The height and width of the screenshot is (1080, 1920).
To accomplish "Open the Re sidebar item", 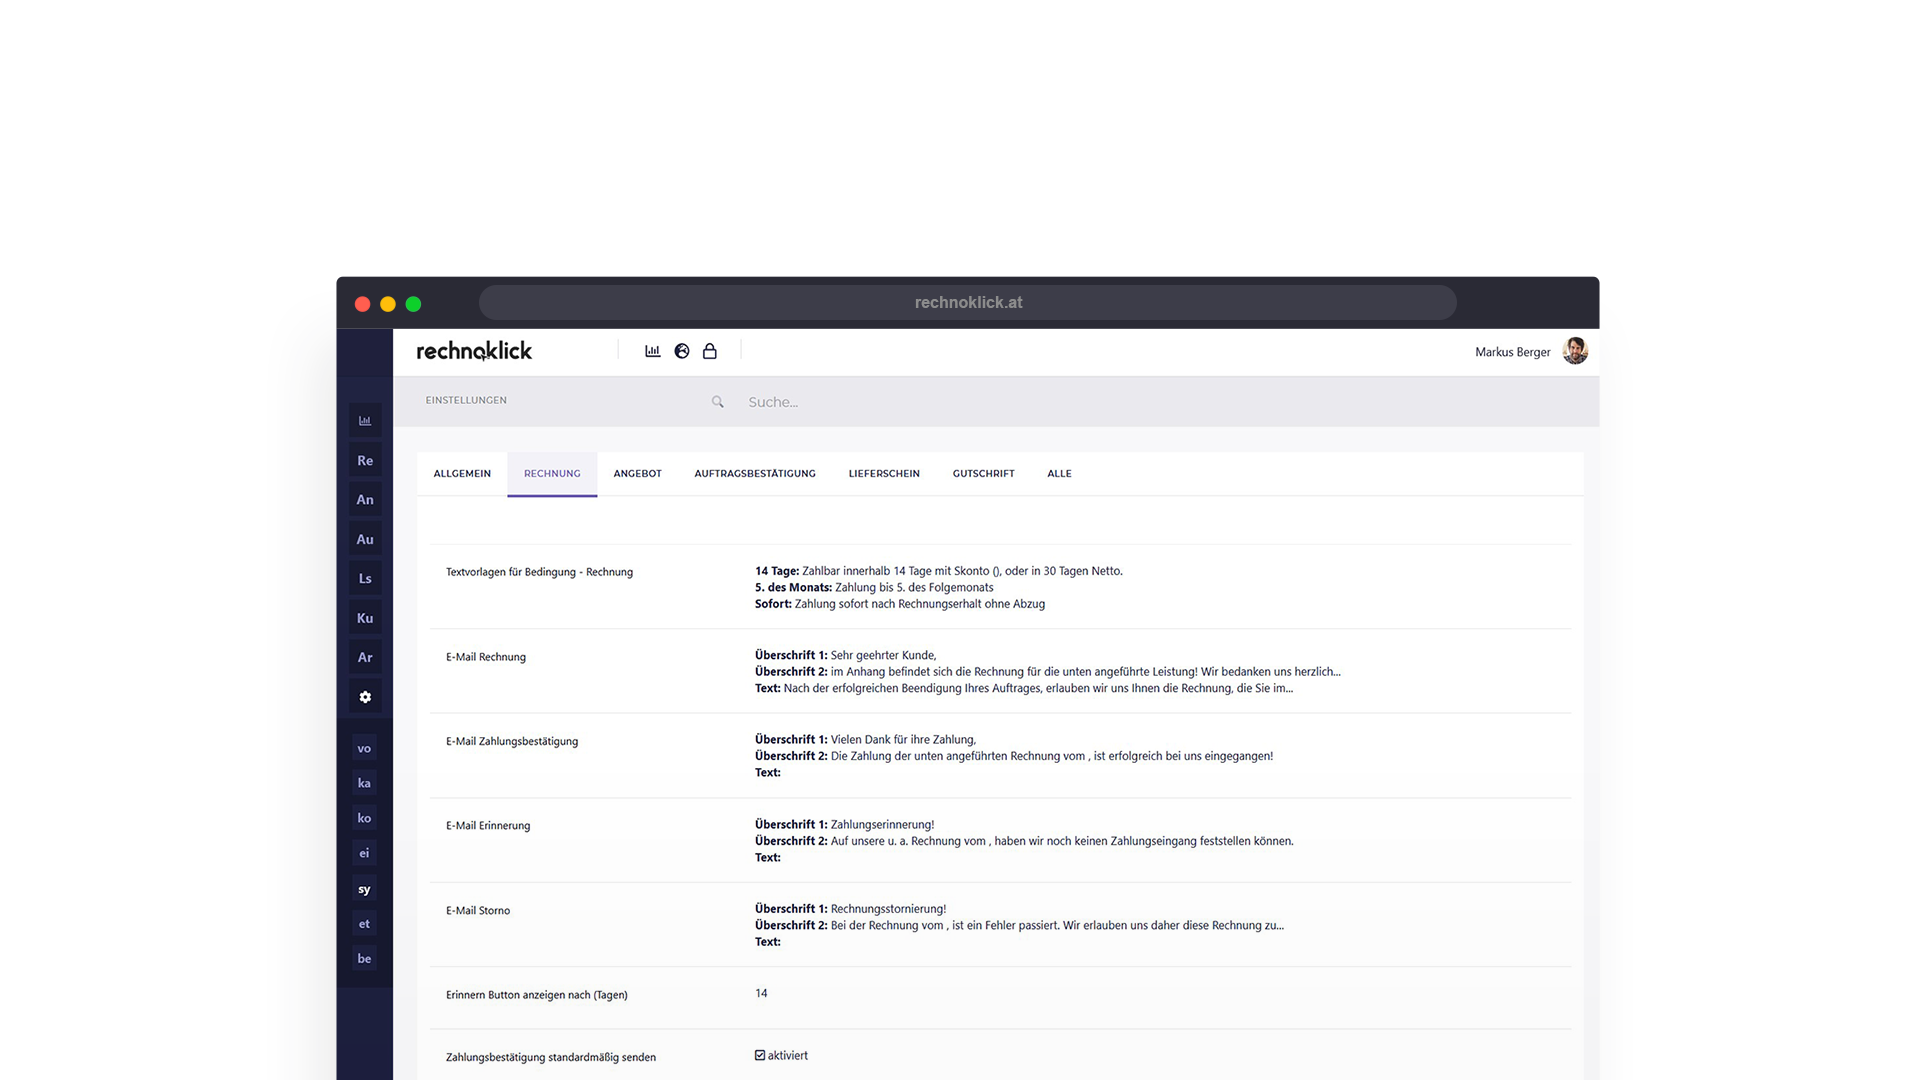I will click(x=365, y=460).
